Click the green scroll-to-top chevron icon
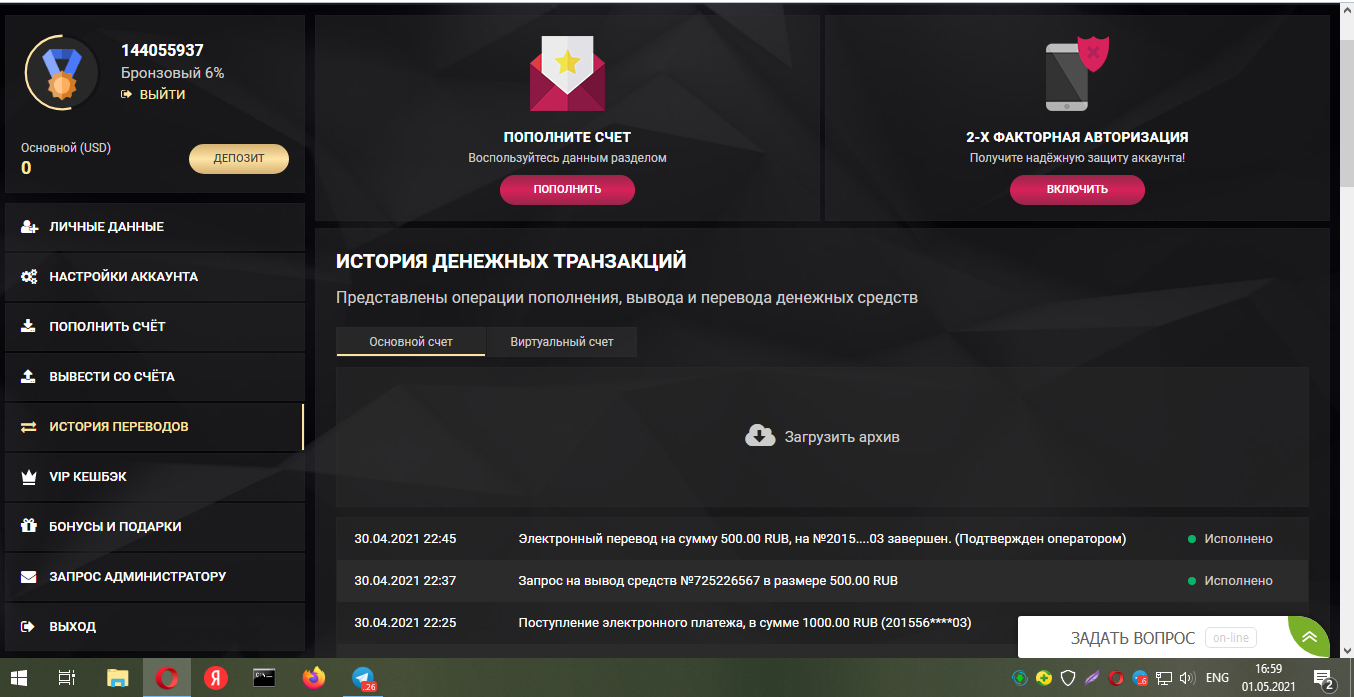 [1309, 636]
